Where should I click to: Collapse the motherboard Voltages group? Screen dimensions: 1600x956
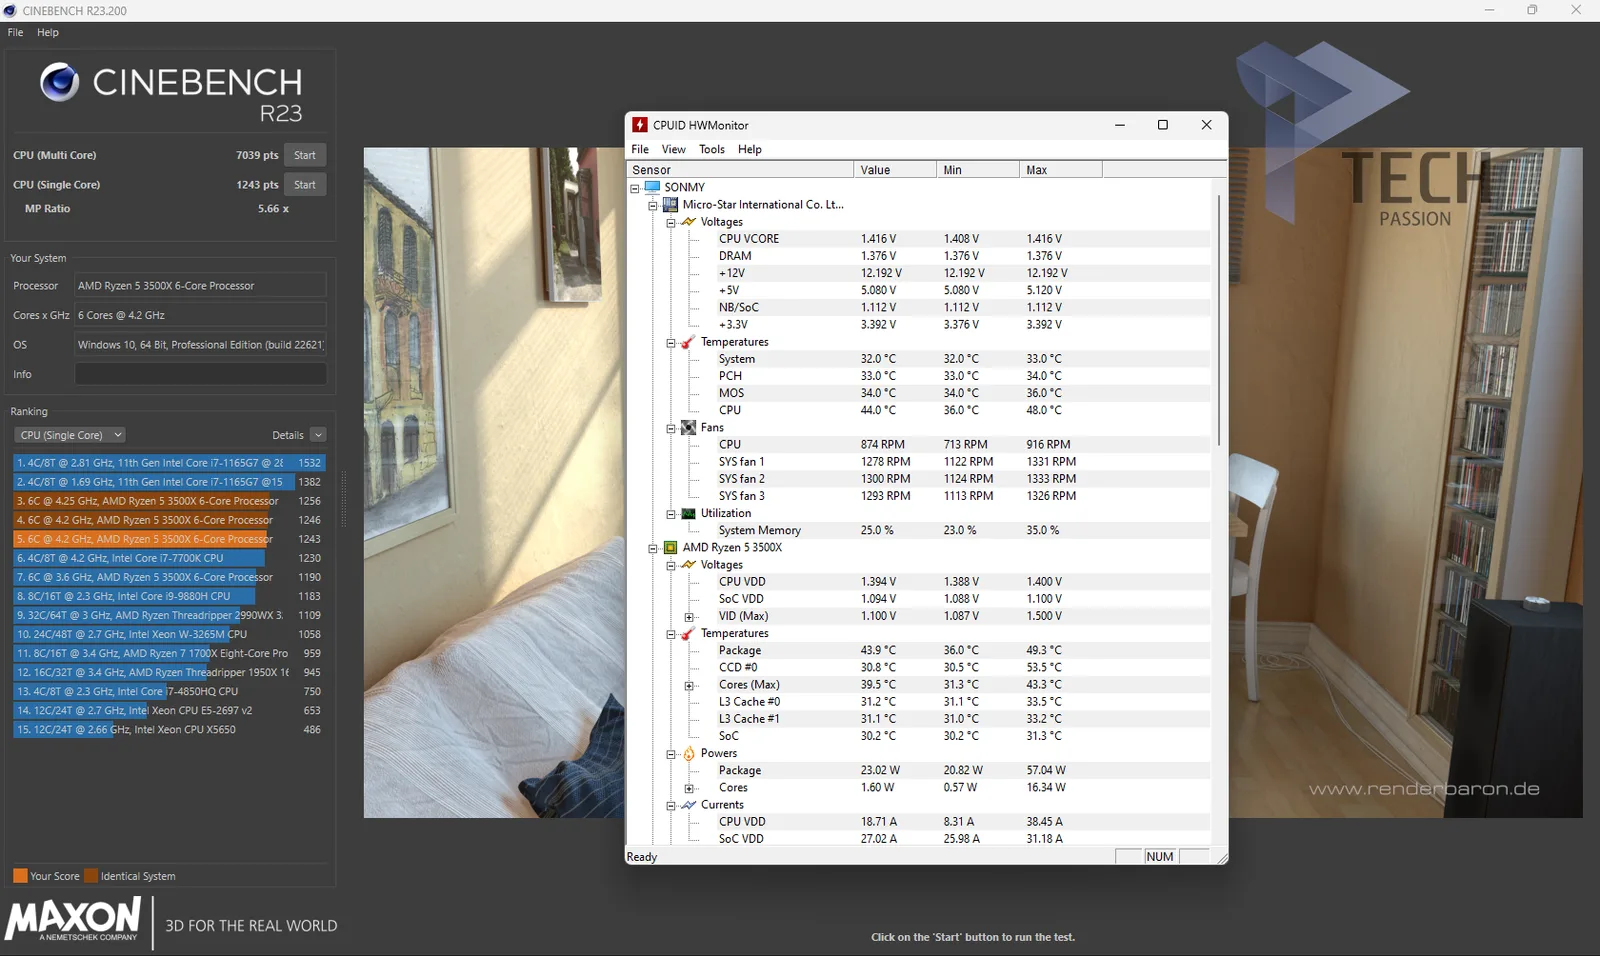(671, 222)
